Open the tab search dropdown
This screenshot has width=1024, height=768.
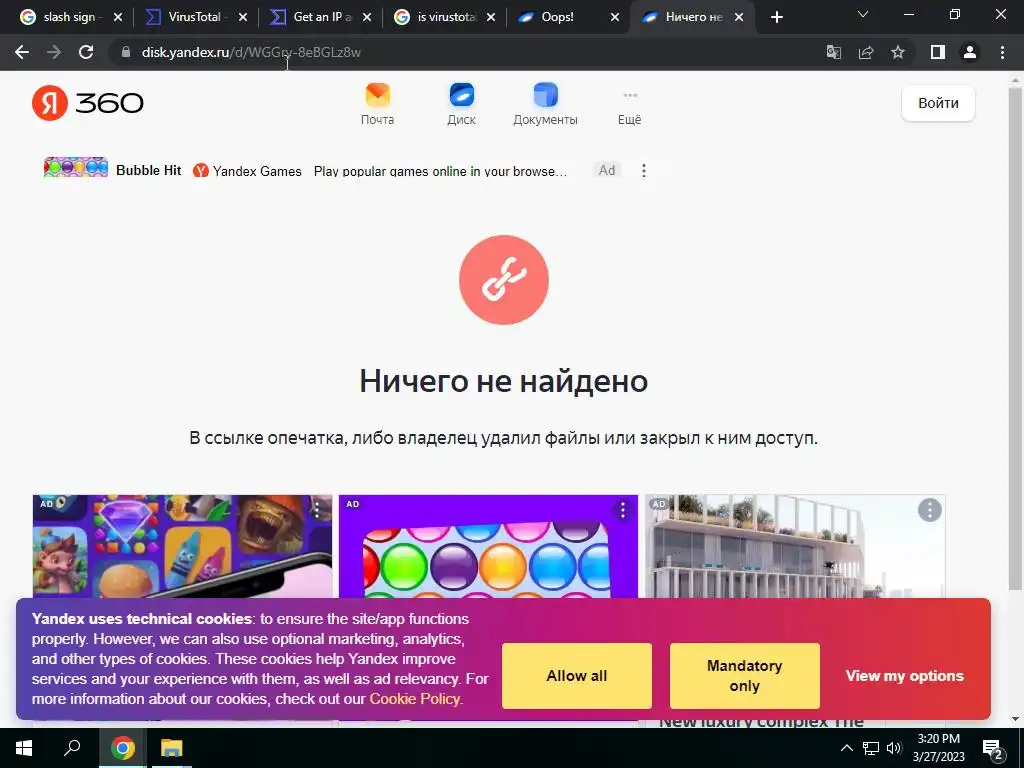click(863, 14)
